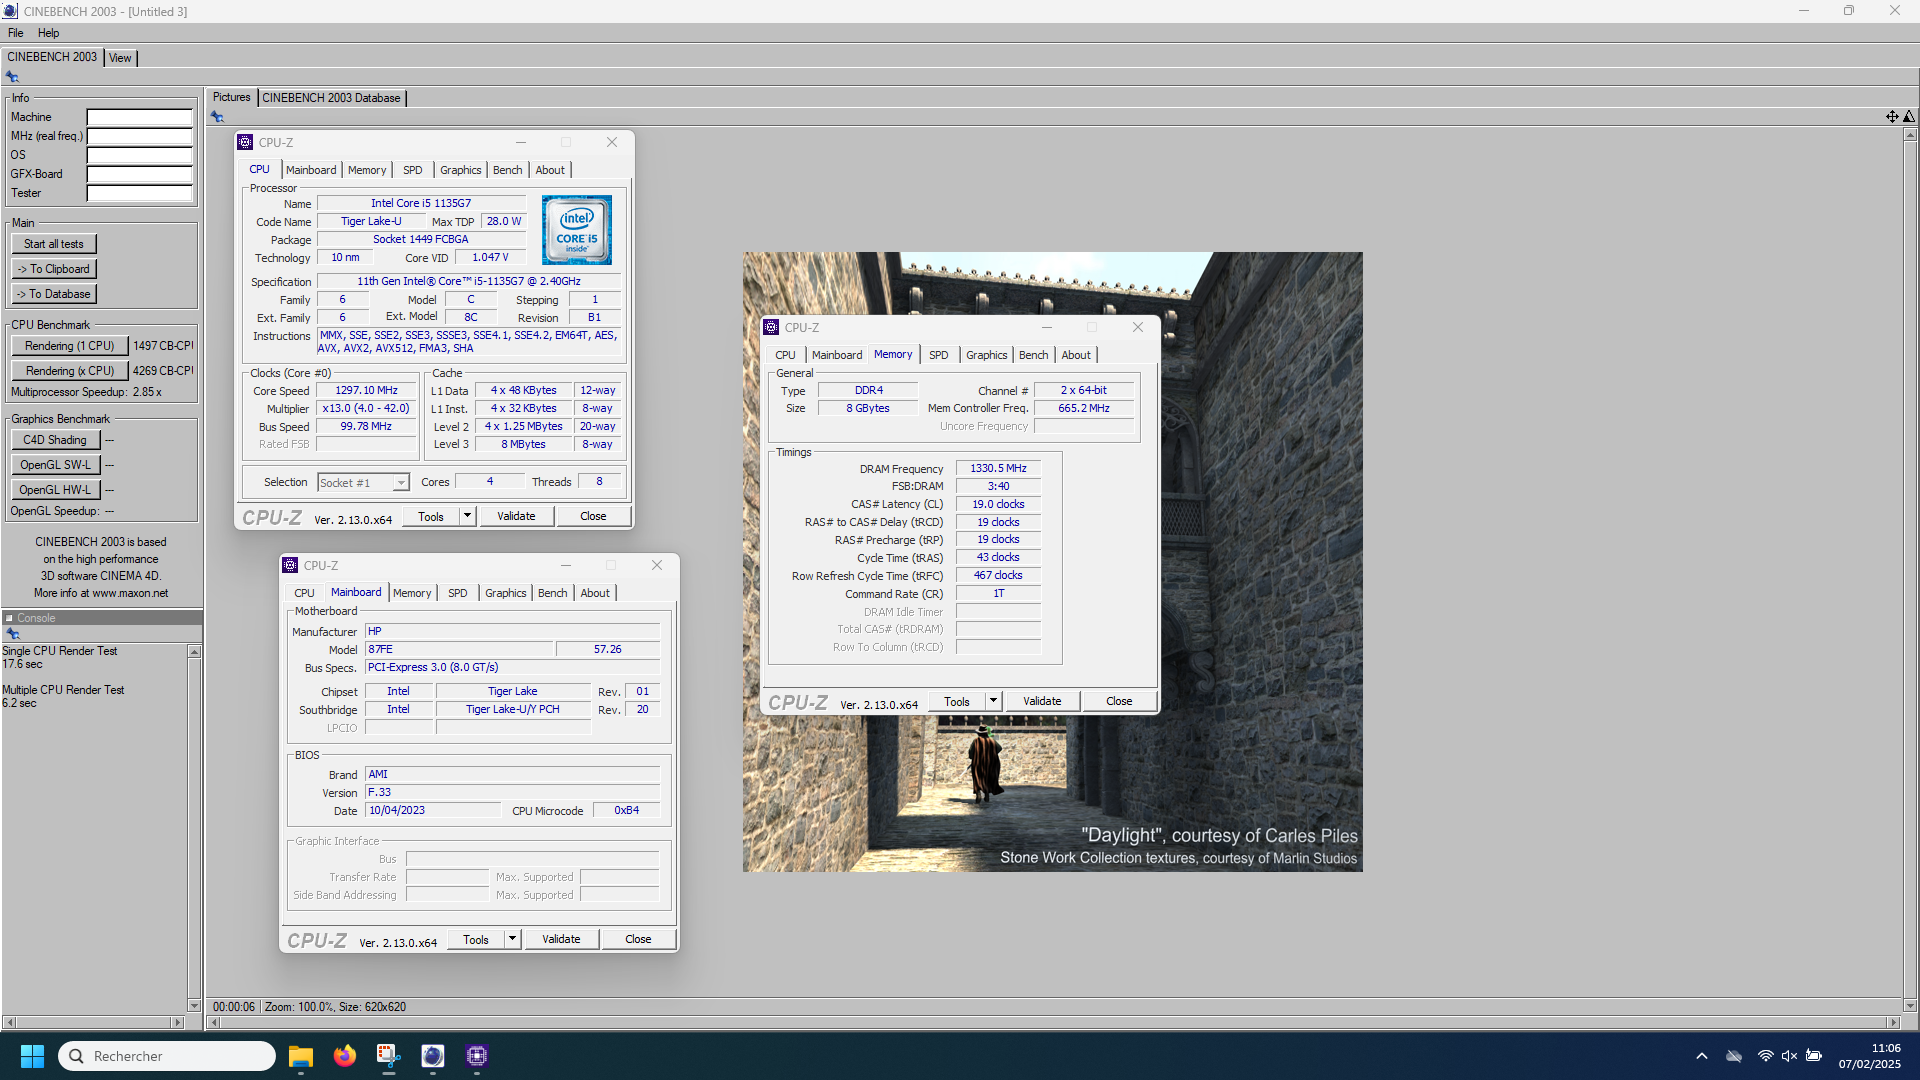Open File Explorer from the taskbar
Viewport: 1920px width, 1080px height.
tap(301, 1056)
